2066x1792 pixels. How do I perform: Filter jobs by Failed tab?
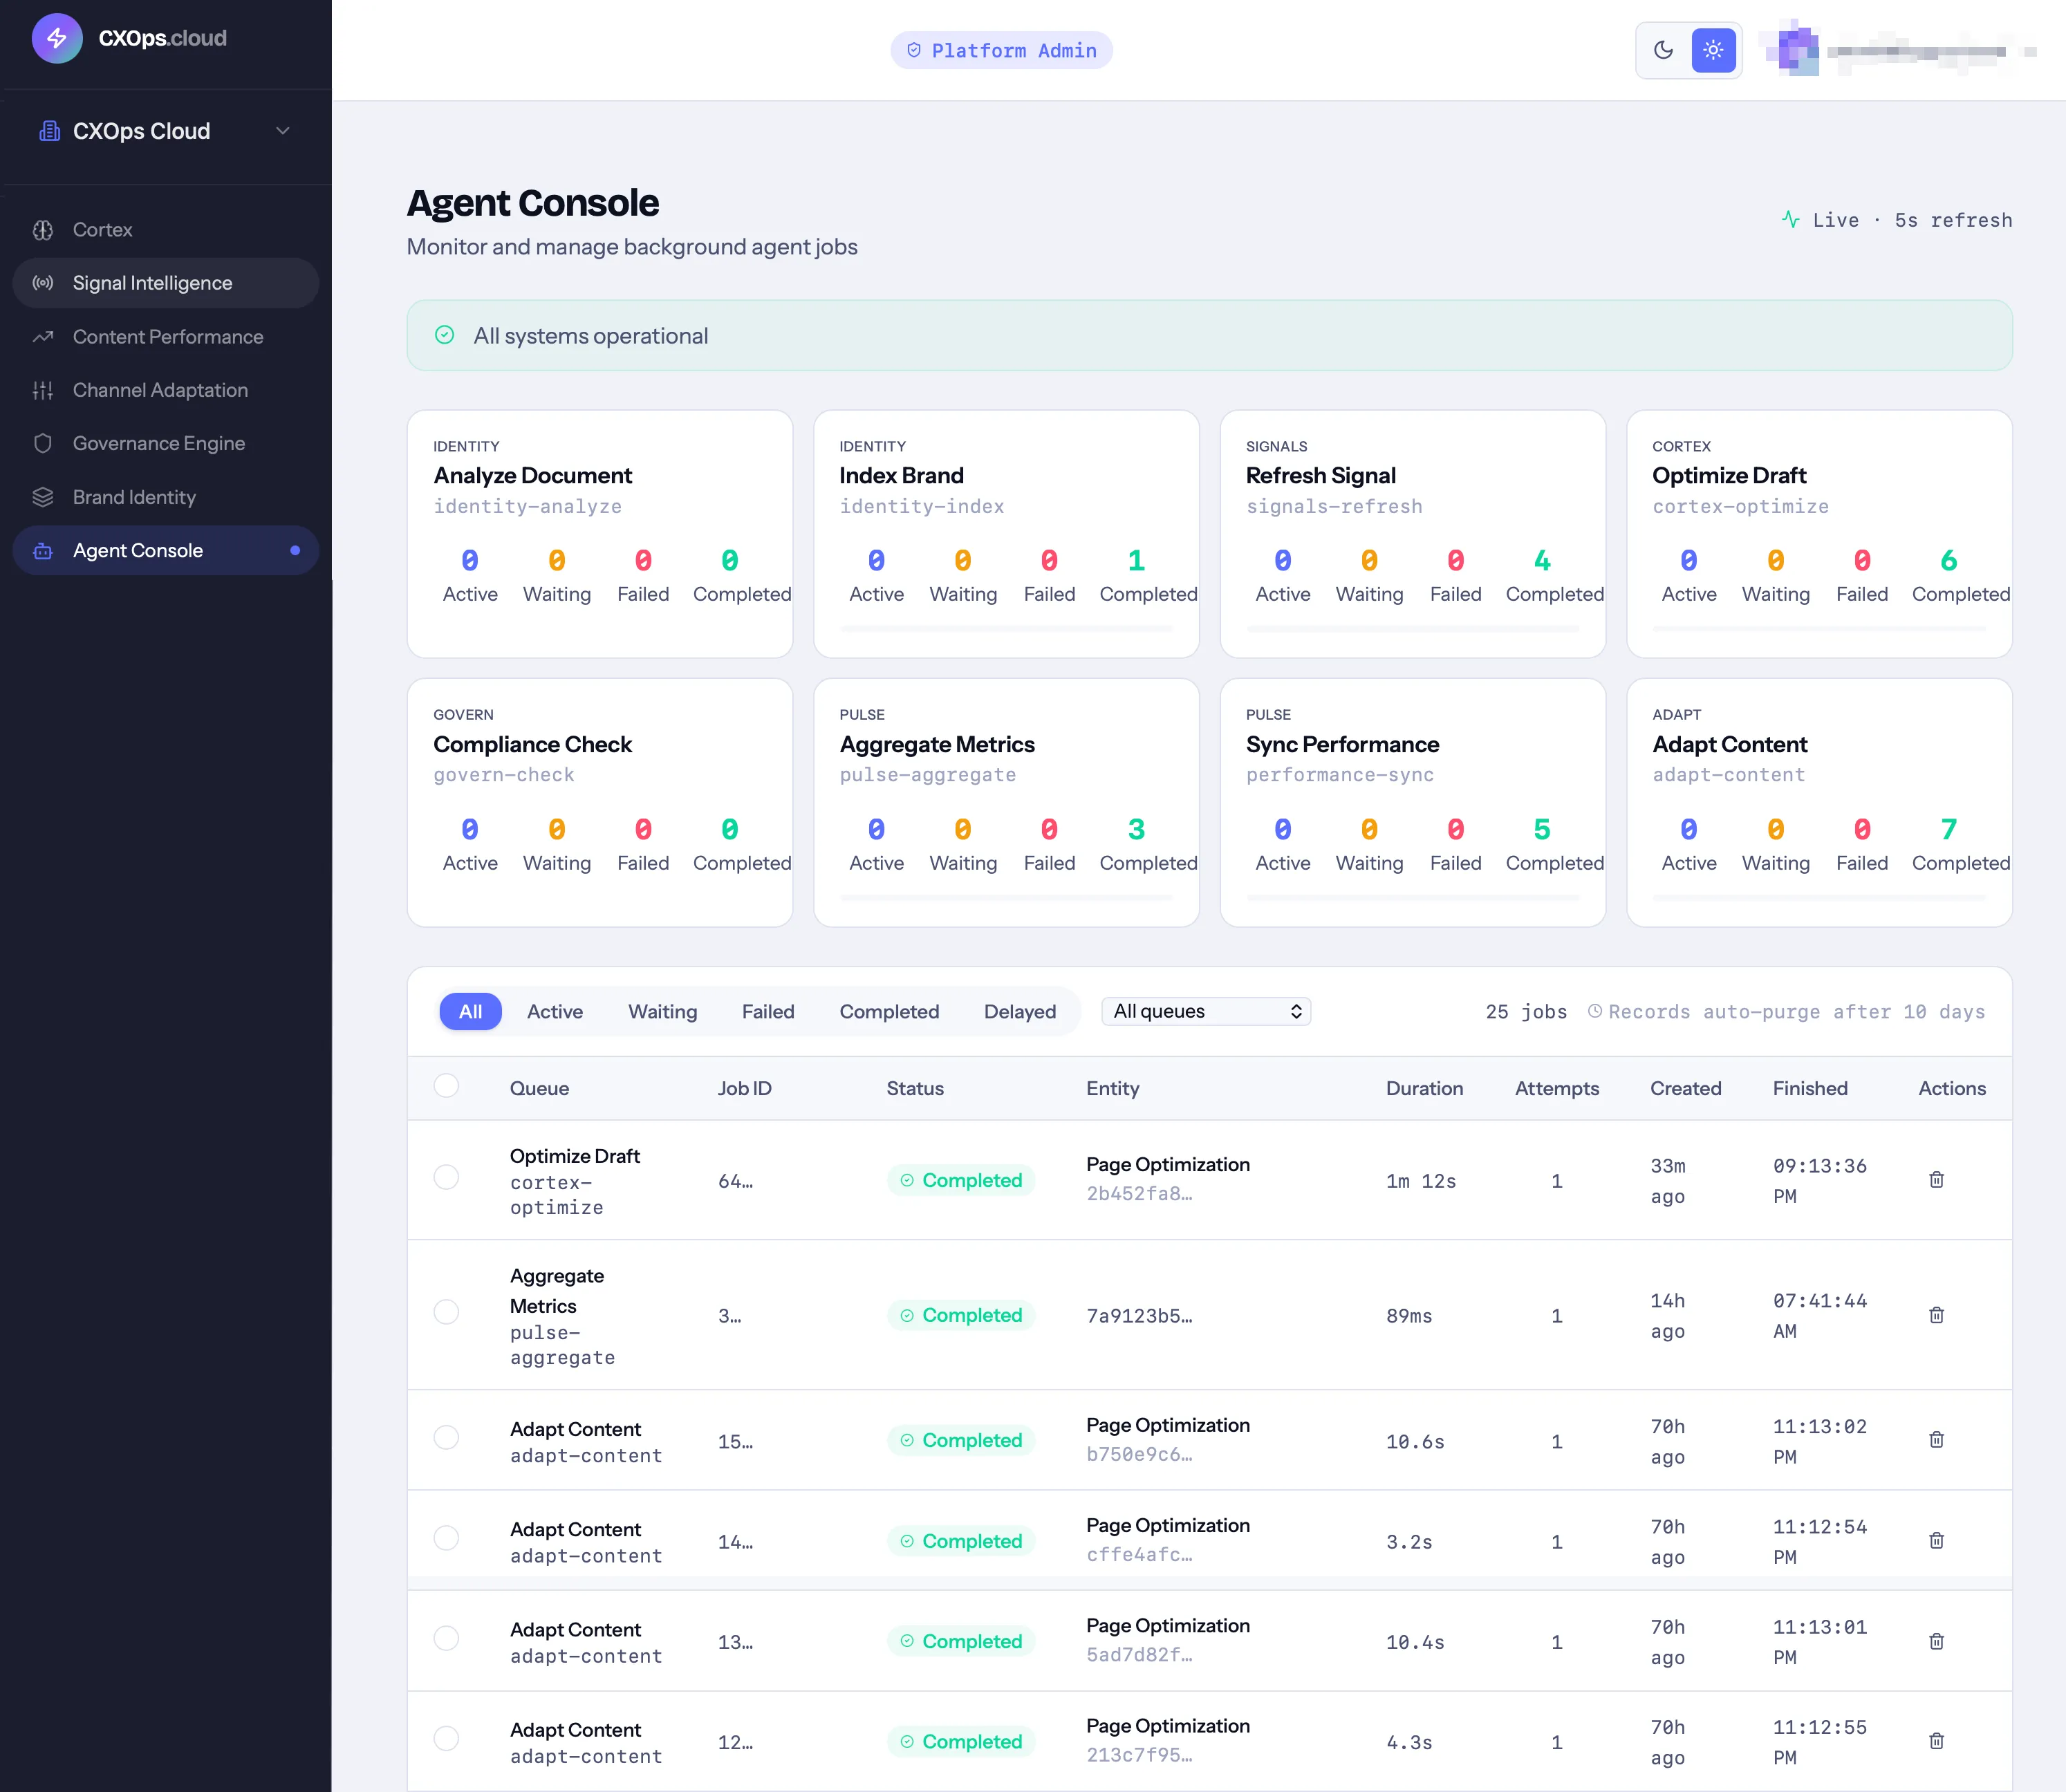[768, 1011]
